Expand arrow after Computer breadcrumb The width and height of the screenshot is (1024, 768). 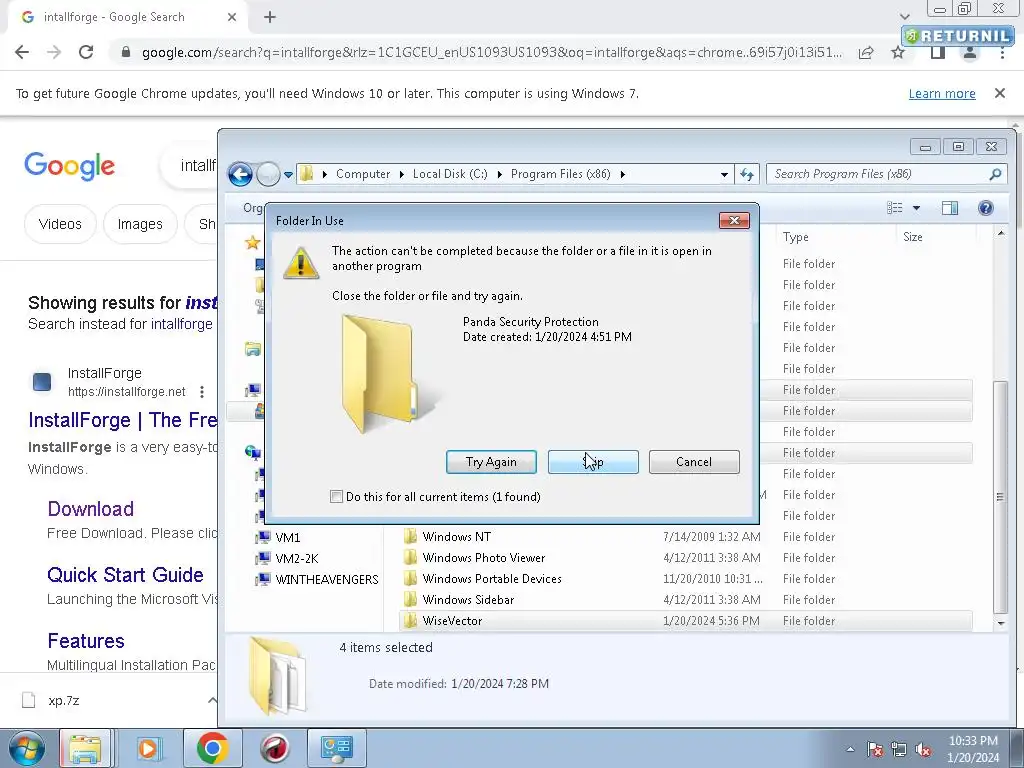pos(401,174)
